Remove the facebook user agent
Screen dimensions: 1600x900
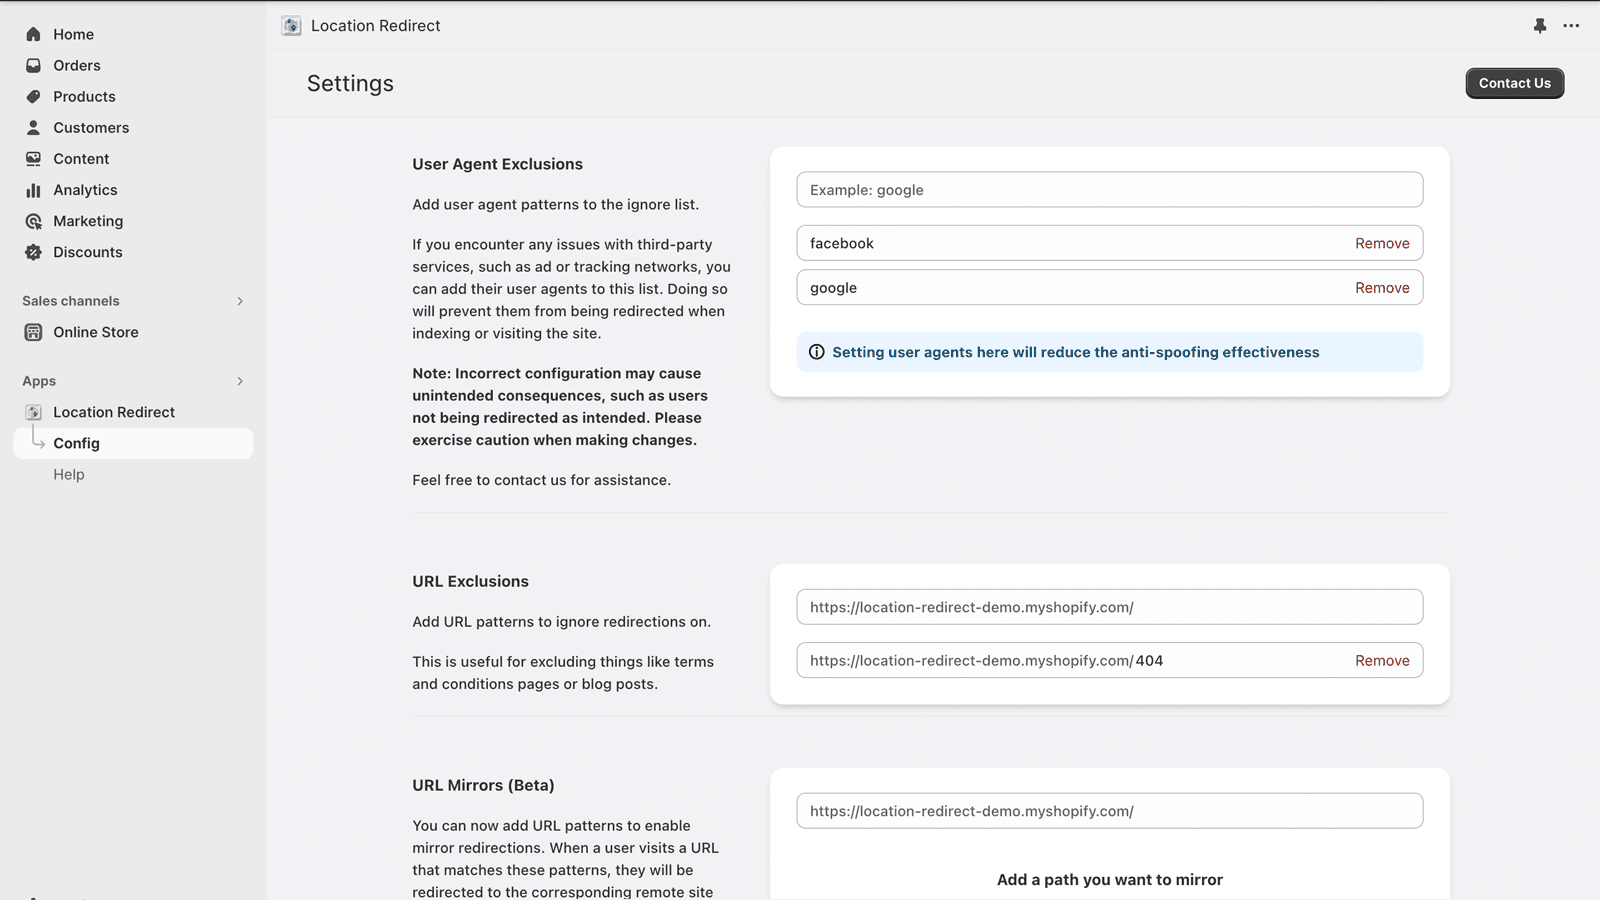[1382, 242]
